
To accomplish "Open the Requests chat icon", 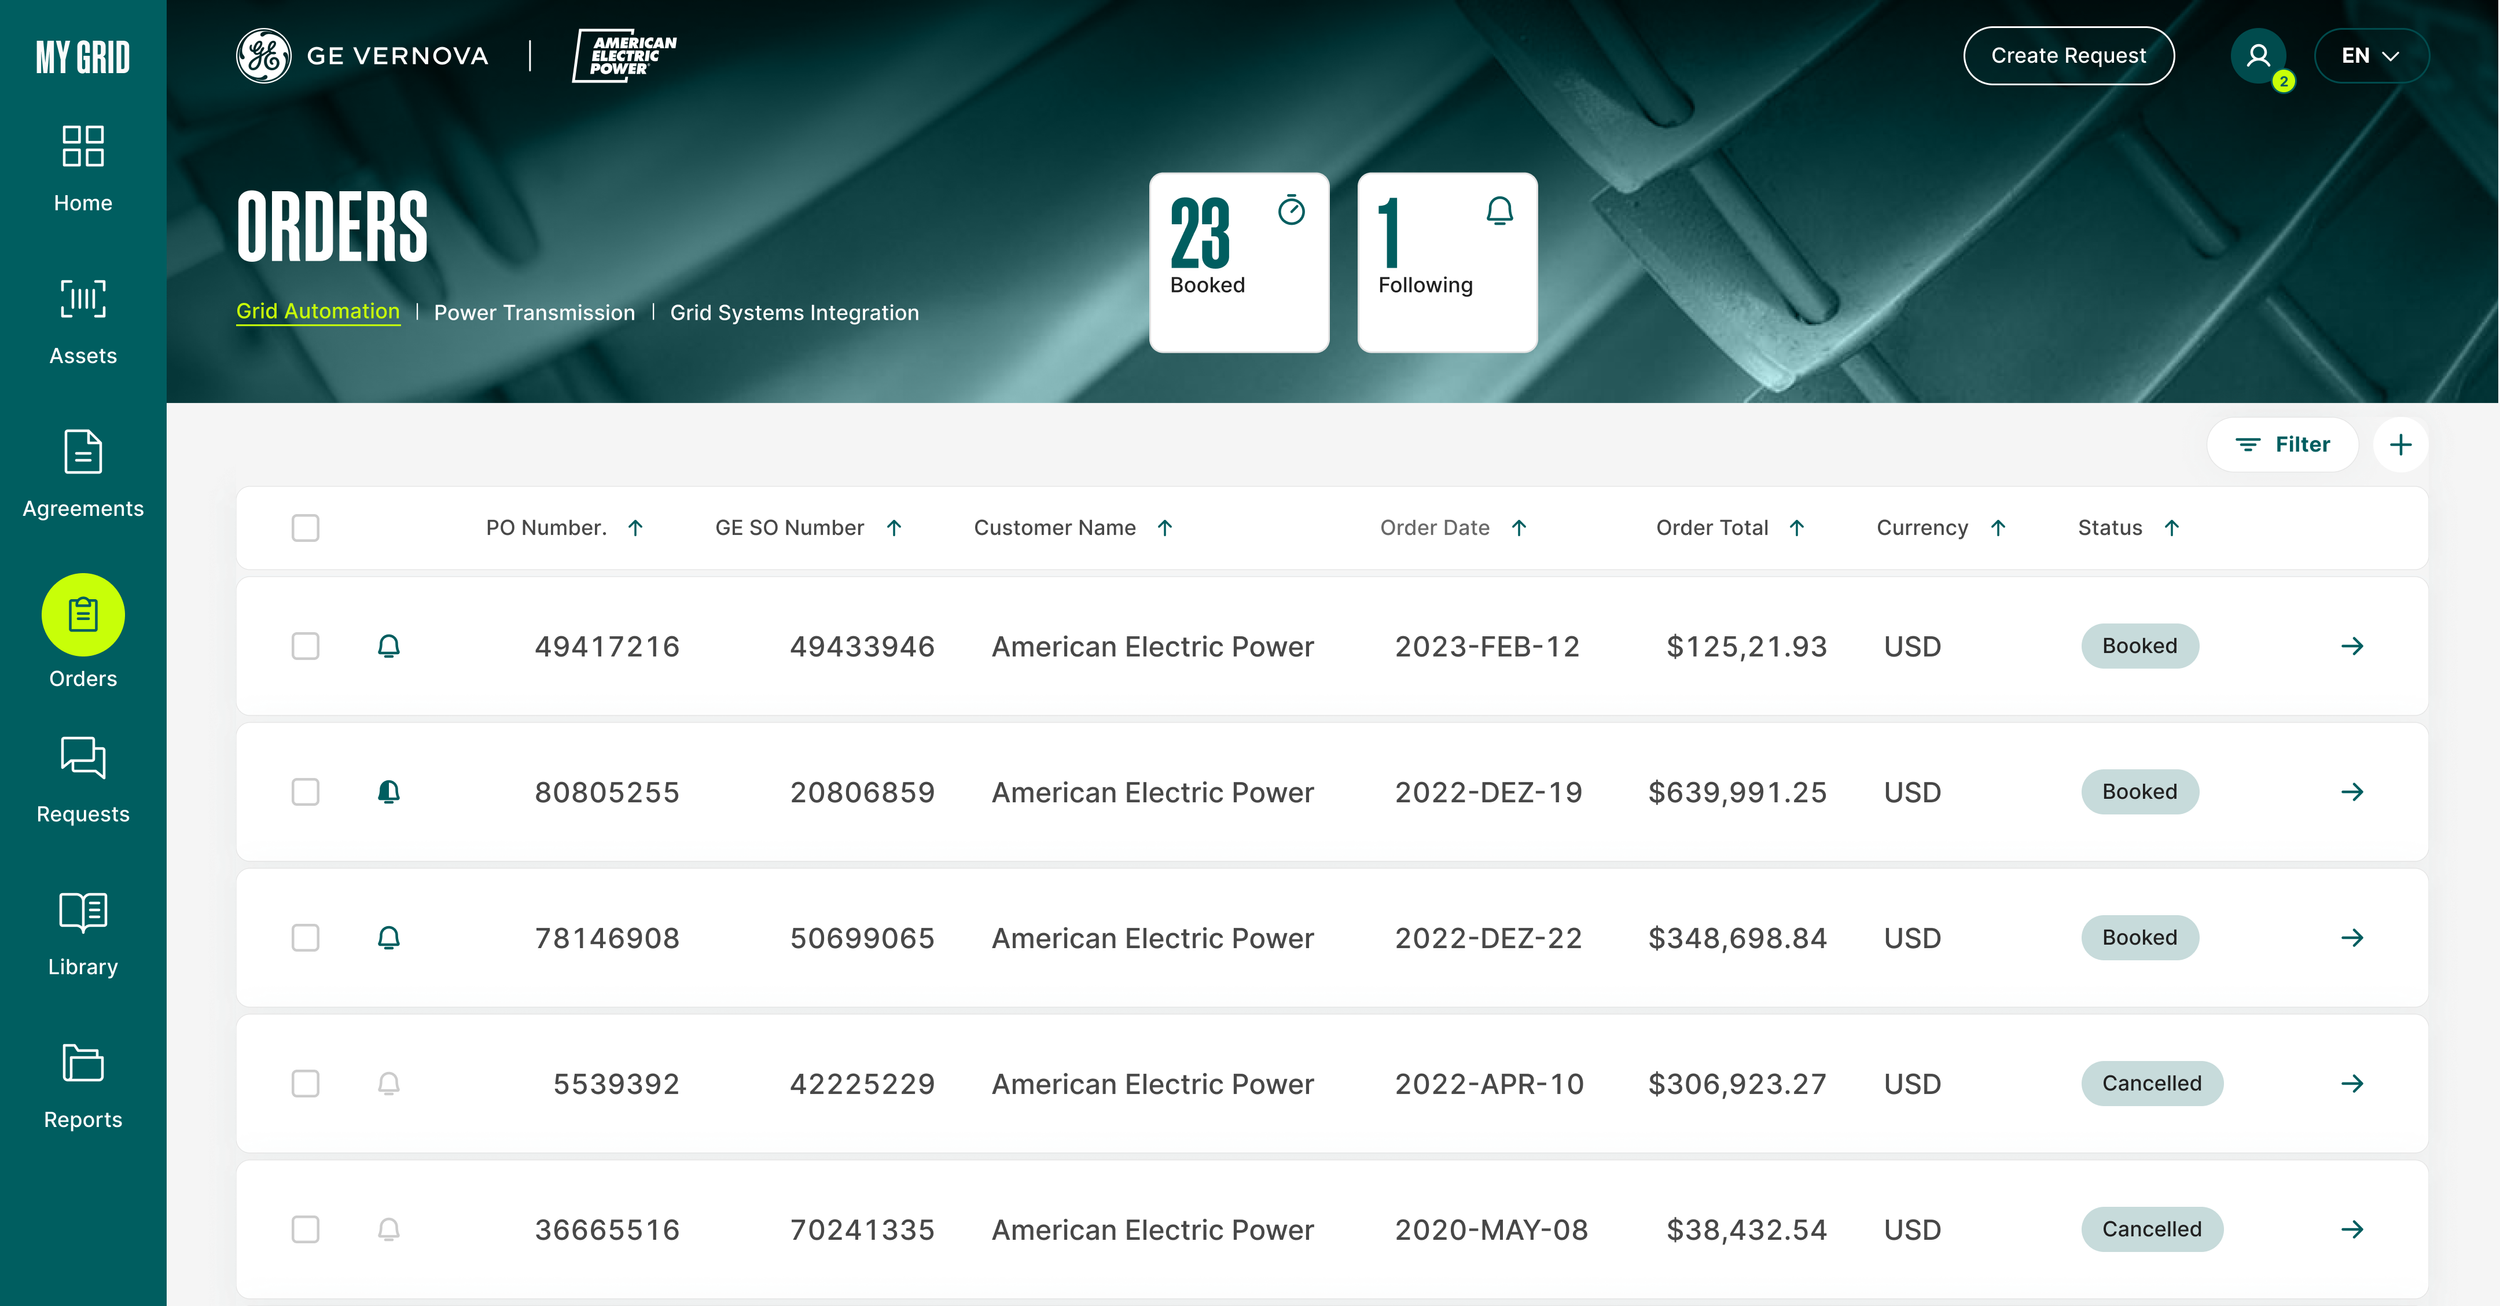I will [83, 758].
